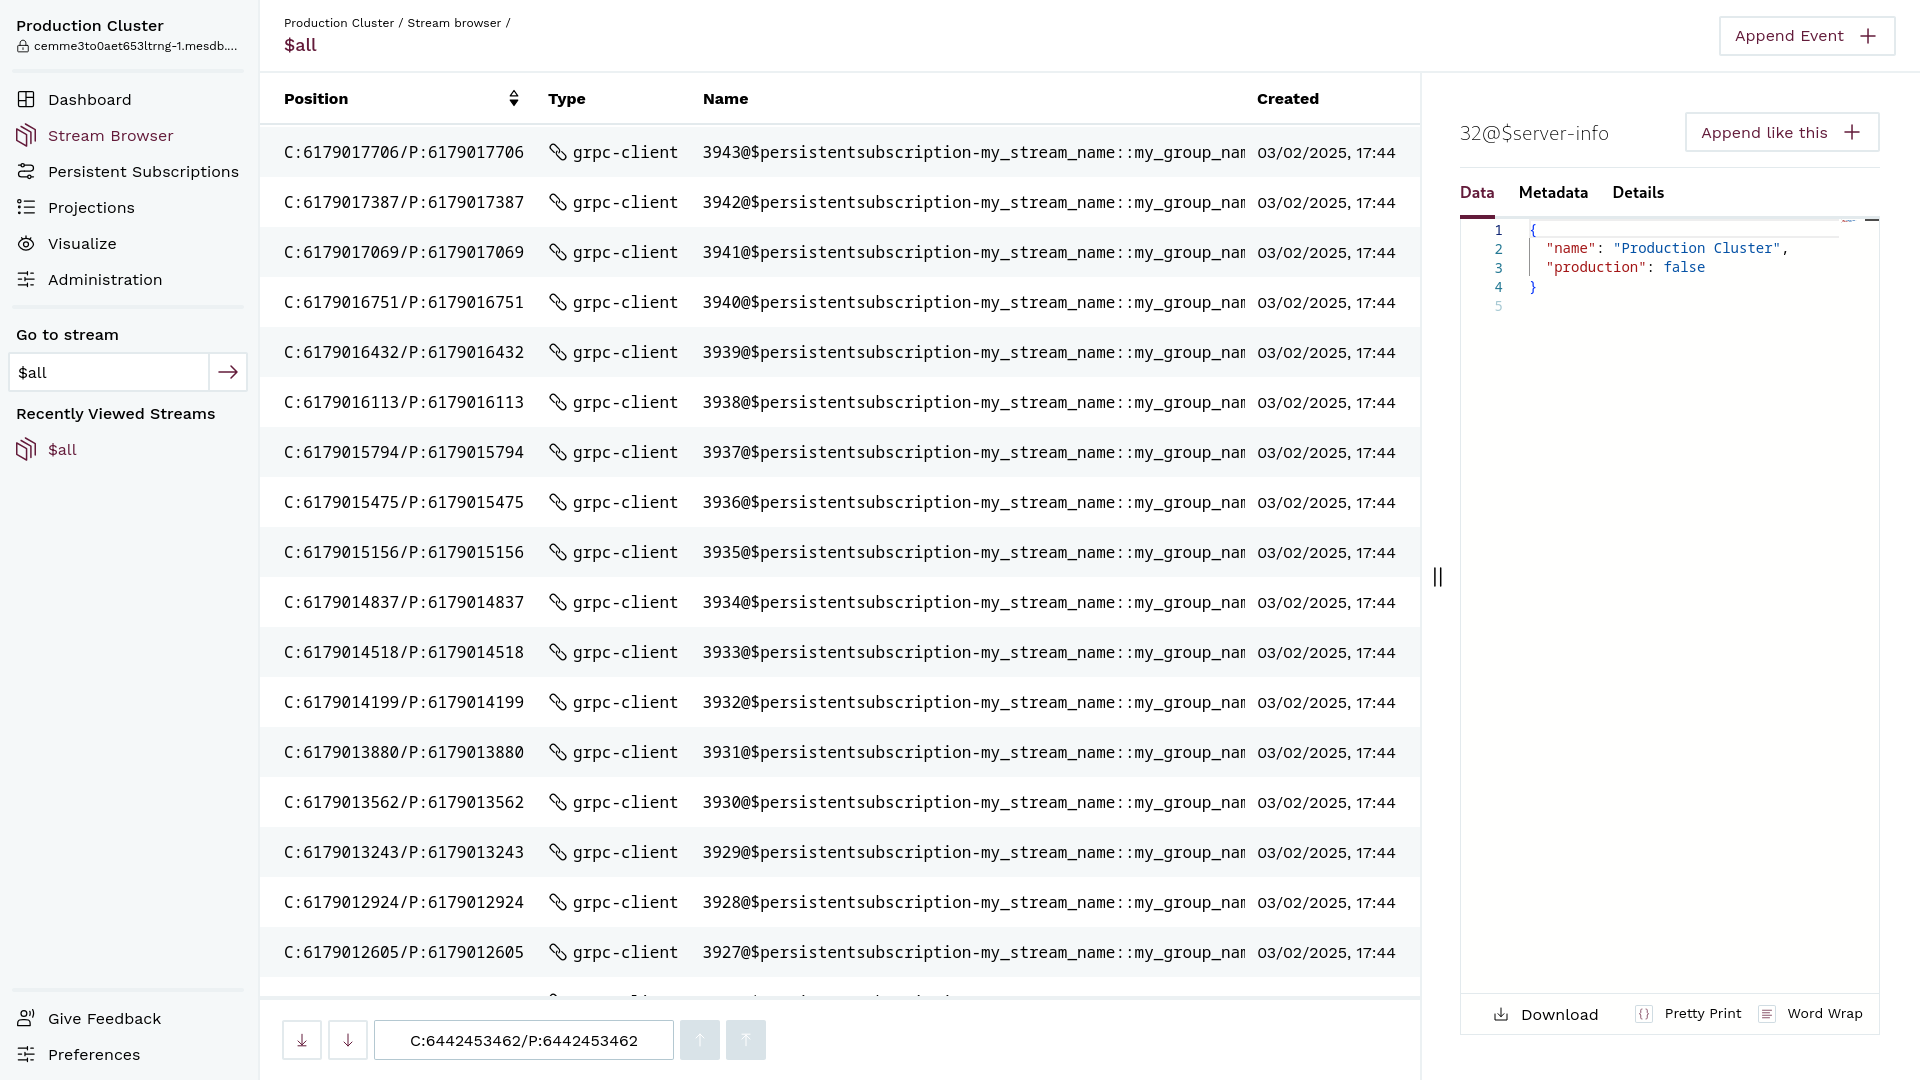
Task: Click the Name column header
Action: pyautogui.click(x=725, y=99)
